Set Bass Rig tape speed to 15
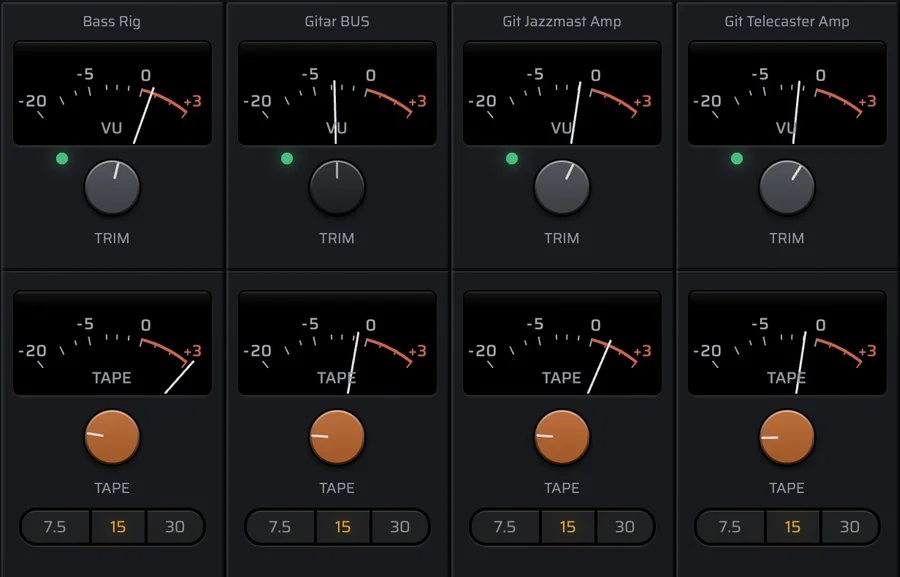900x577 pixels. click(x=118, y=526)
